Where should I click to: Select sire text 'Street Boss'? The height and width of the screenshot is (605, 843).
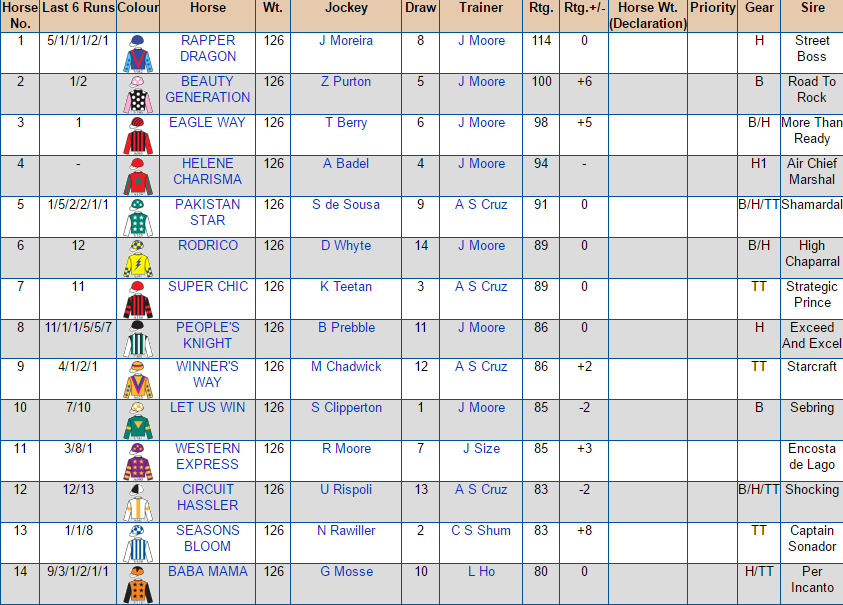(x=812, y=48)
